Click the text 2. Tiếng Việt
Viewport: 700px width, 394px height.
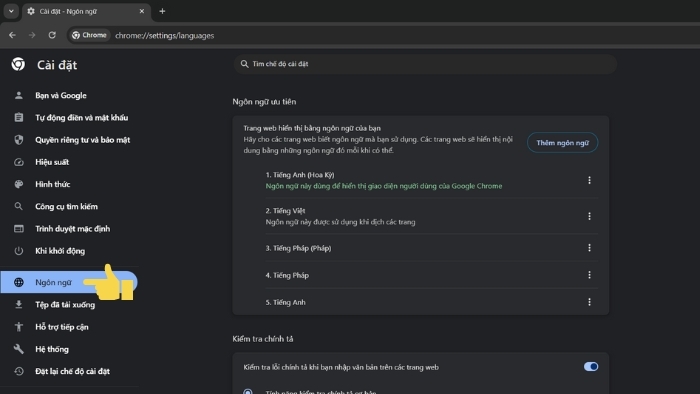285,211
